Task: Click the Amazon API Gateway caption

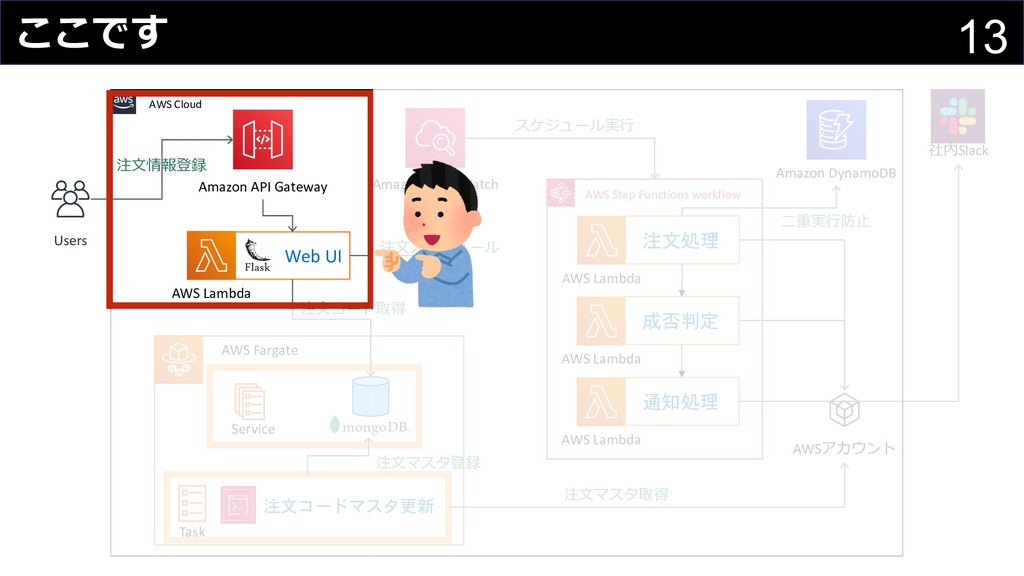Action: click(263, 187)
